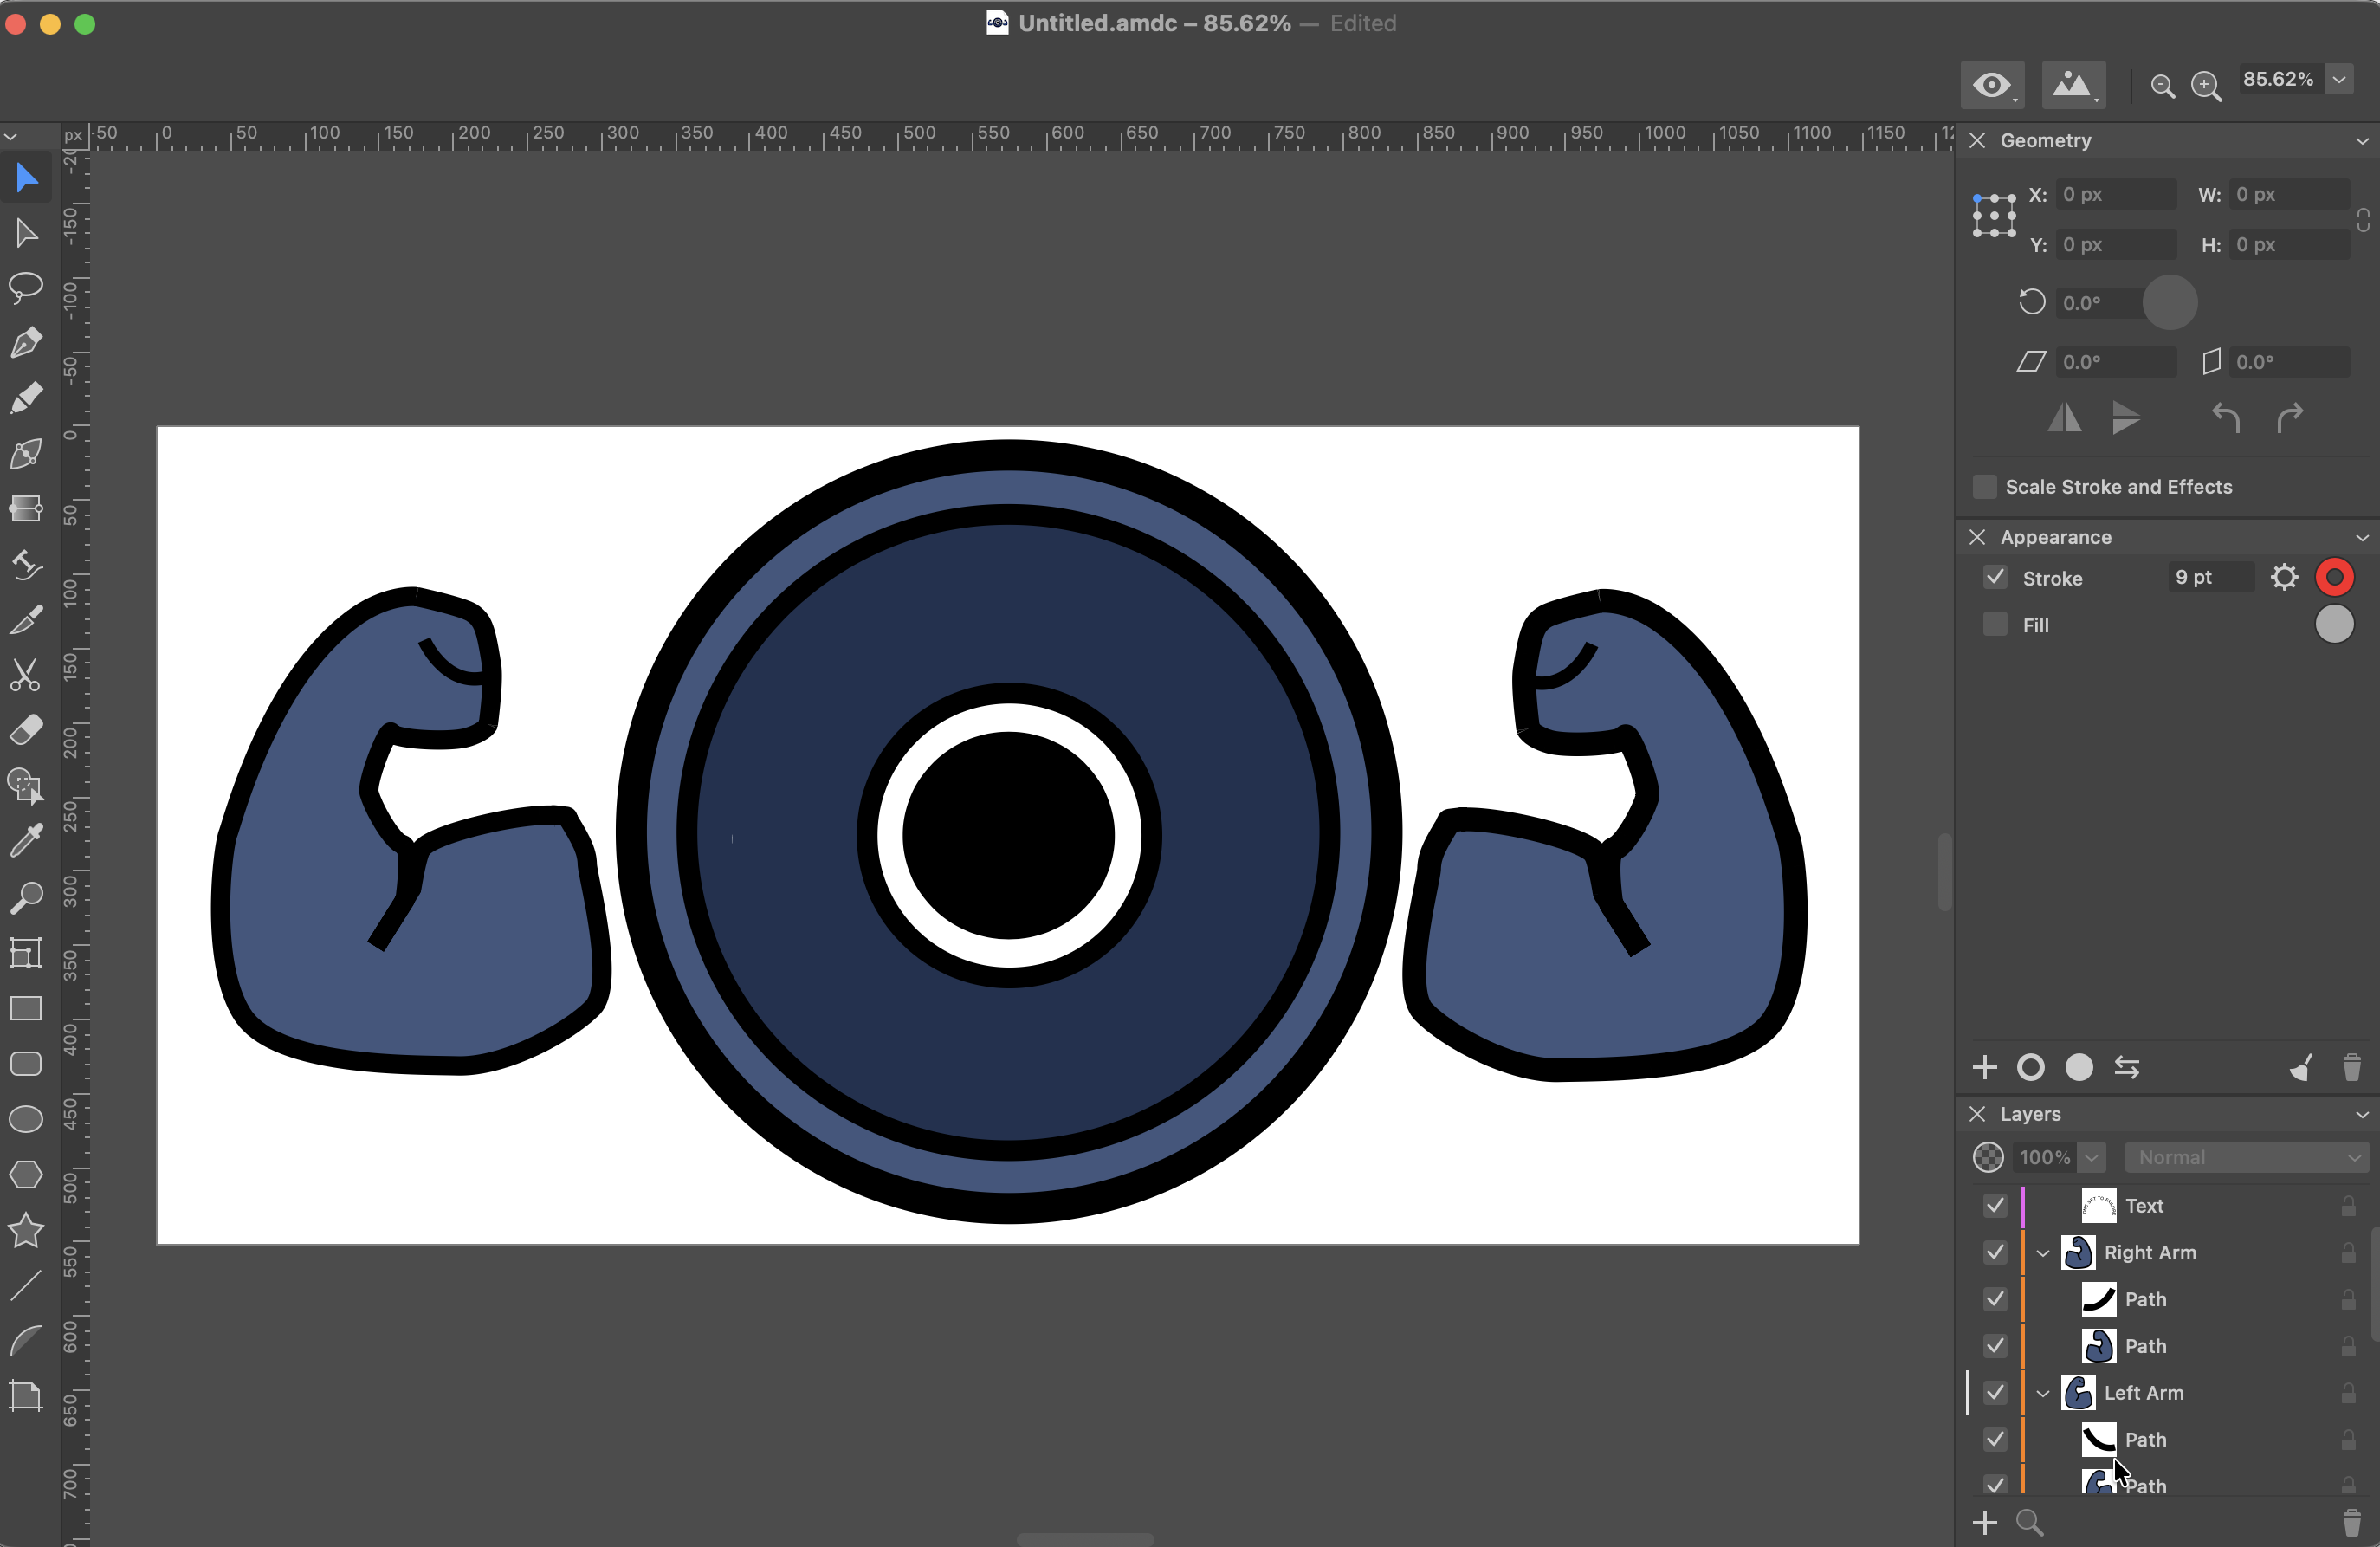Check the Fill checkbox

(x=1995, y=624)
